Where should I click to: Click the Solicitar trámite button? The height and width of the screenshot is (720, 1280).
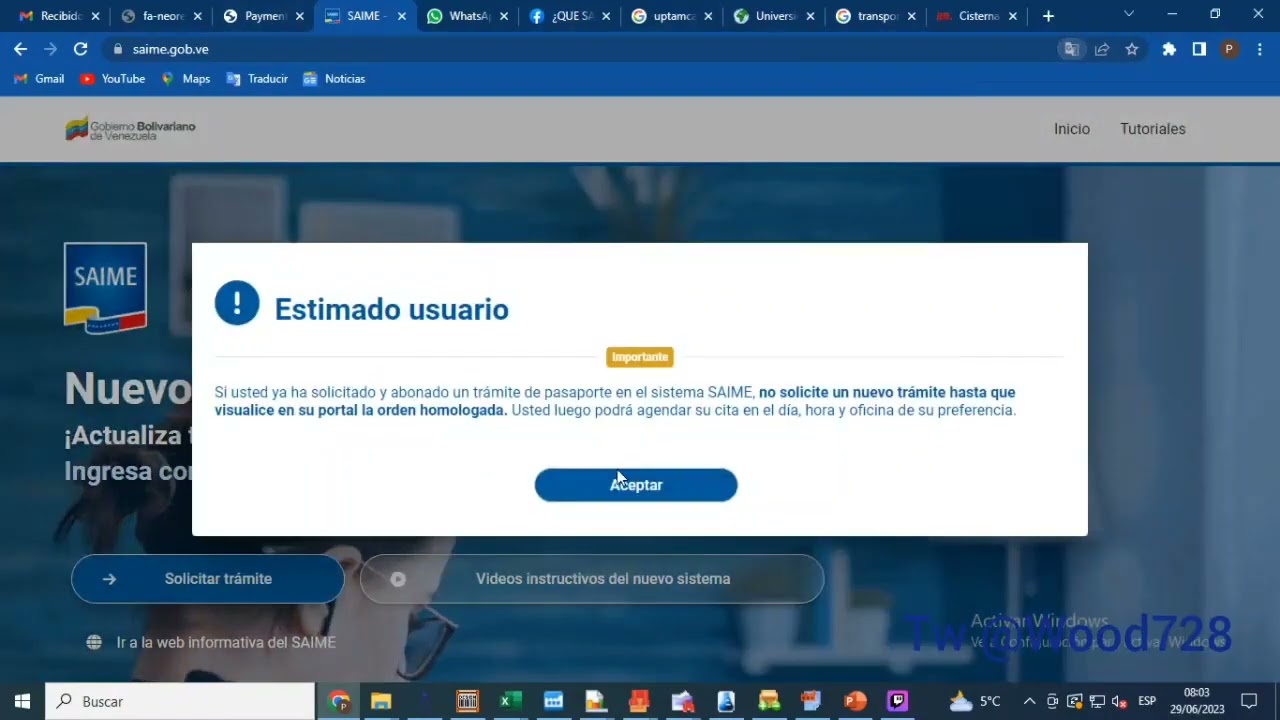(x=208, y=579)
